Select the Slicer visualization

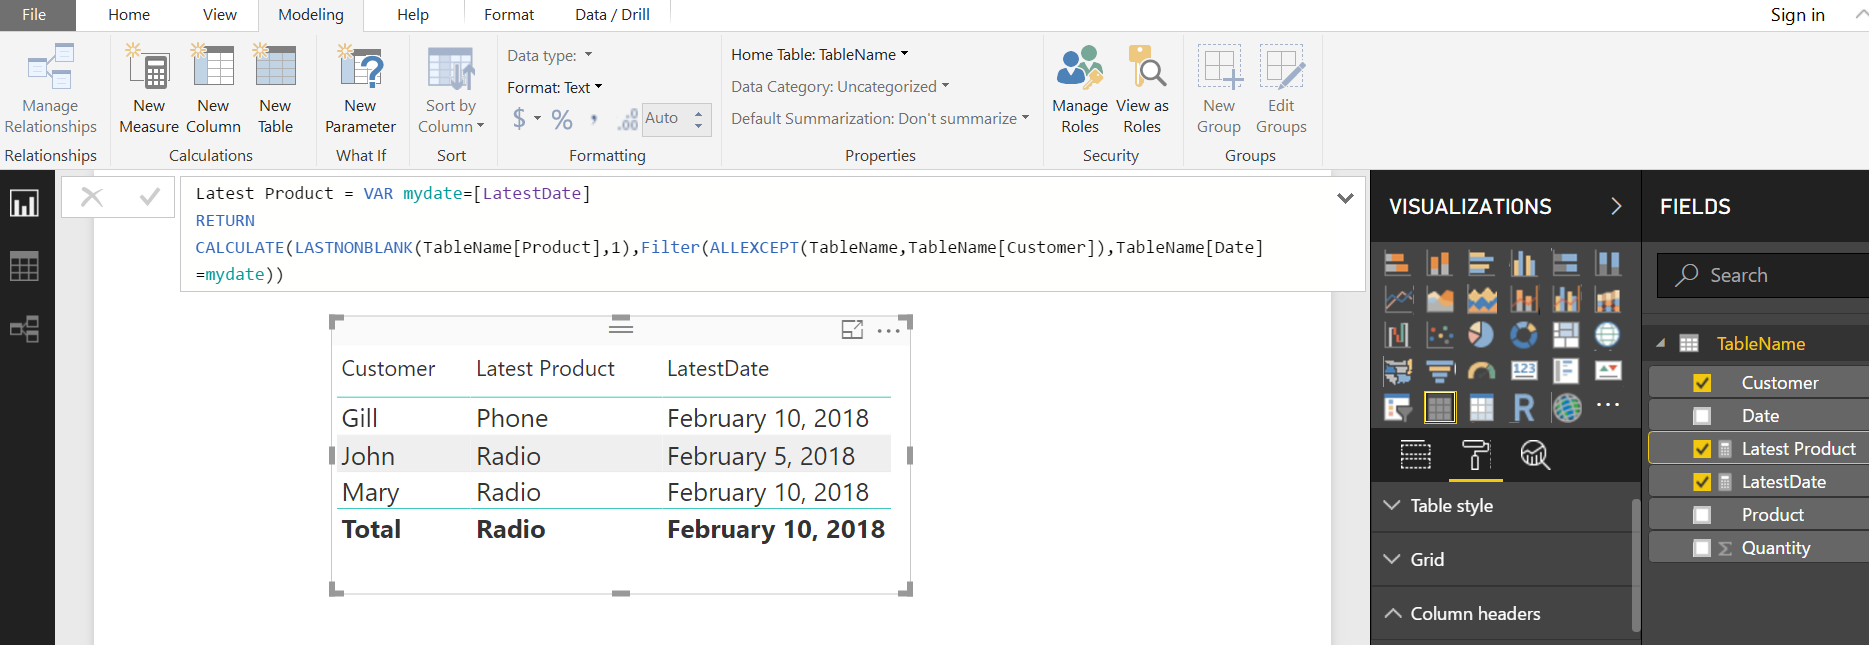pyautogui.click(x=1397, y=407)
